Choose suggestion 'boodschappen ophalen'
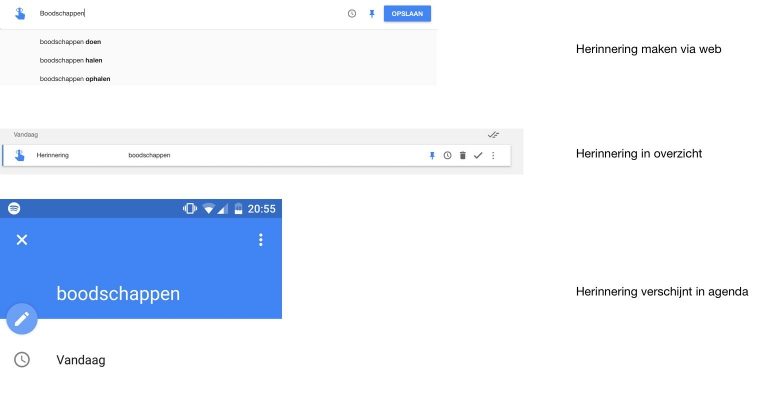Viewport: 770px width, 400px height. tap(75, 78)
